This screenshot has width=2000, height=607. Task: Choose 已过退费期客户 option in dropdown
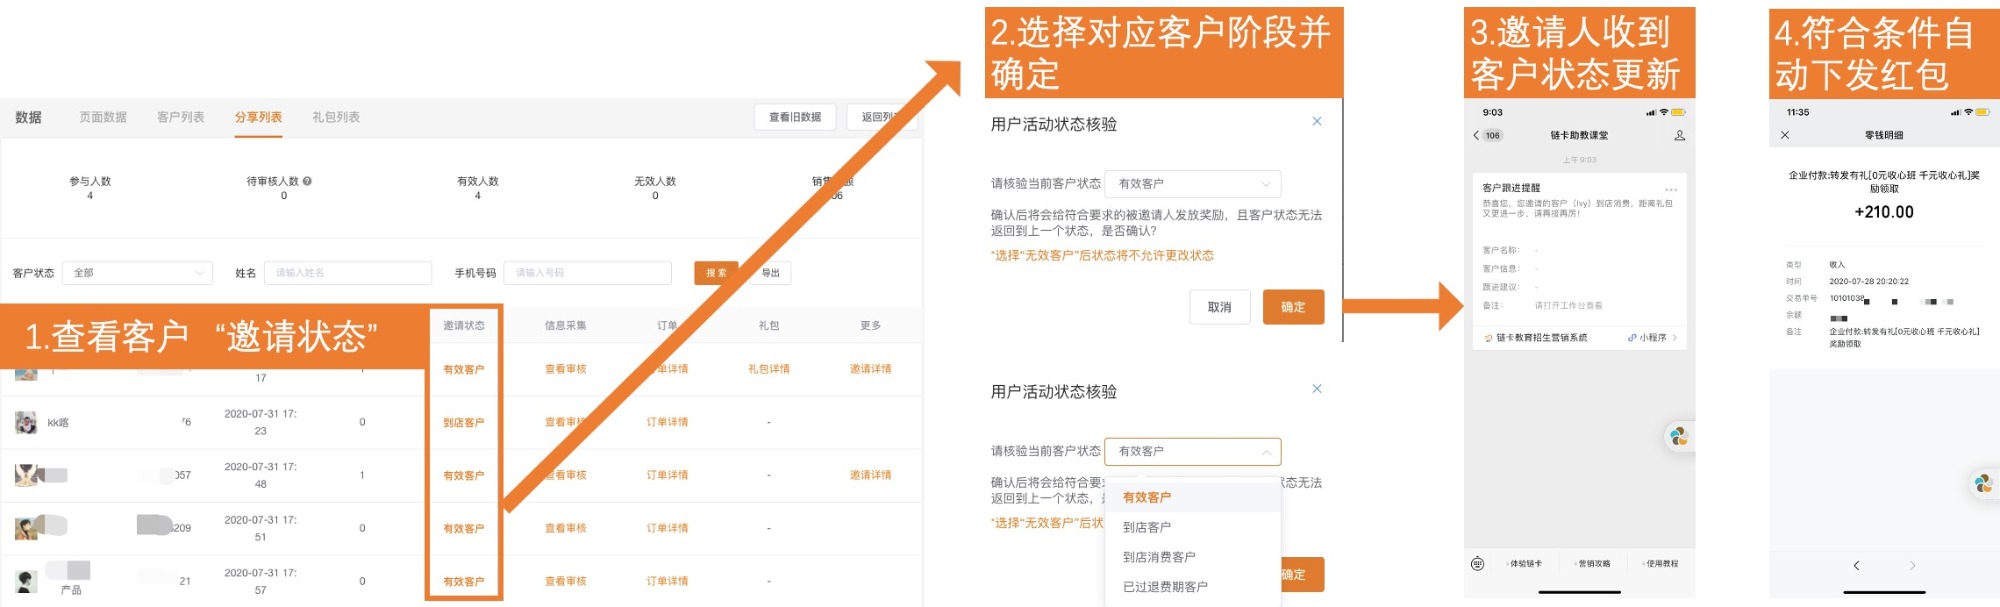[x=1164, y=587]
